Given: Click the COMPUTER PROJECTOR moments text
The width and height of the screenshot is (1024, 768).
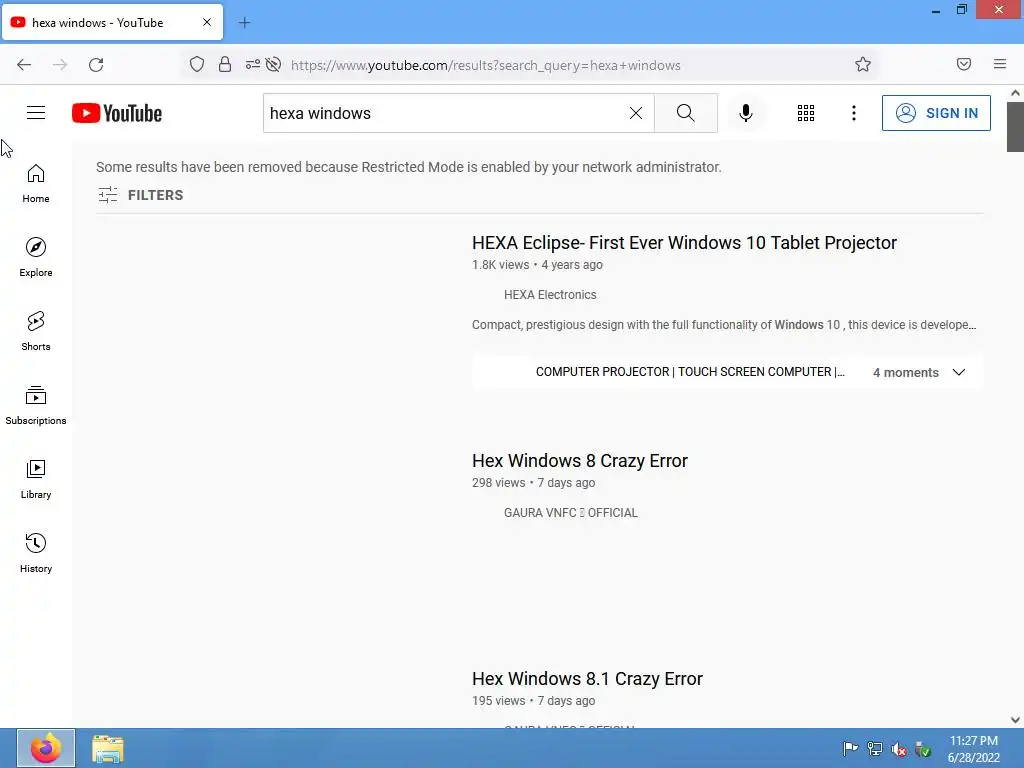Looking at the screenshot, I should pyautogui.click(x=690, y=372).
